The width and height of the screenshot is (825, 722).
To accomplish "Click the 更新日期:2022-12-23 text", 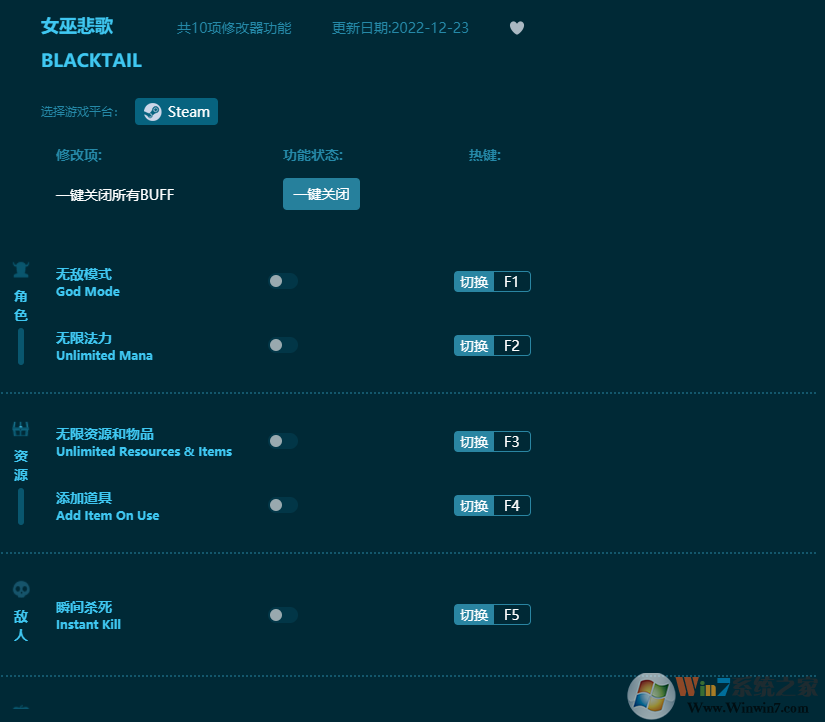I will [400, 28].
